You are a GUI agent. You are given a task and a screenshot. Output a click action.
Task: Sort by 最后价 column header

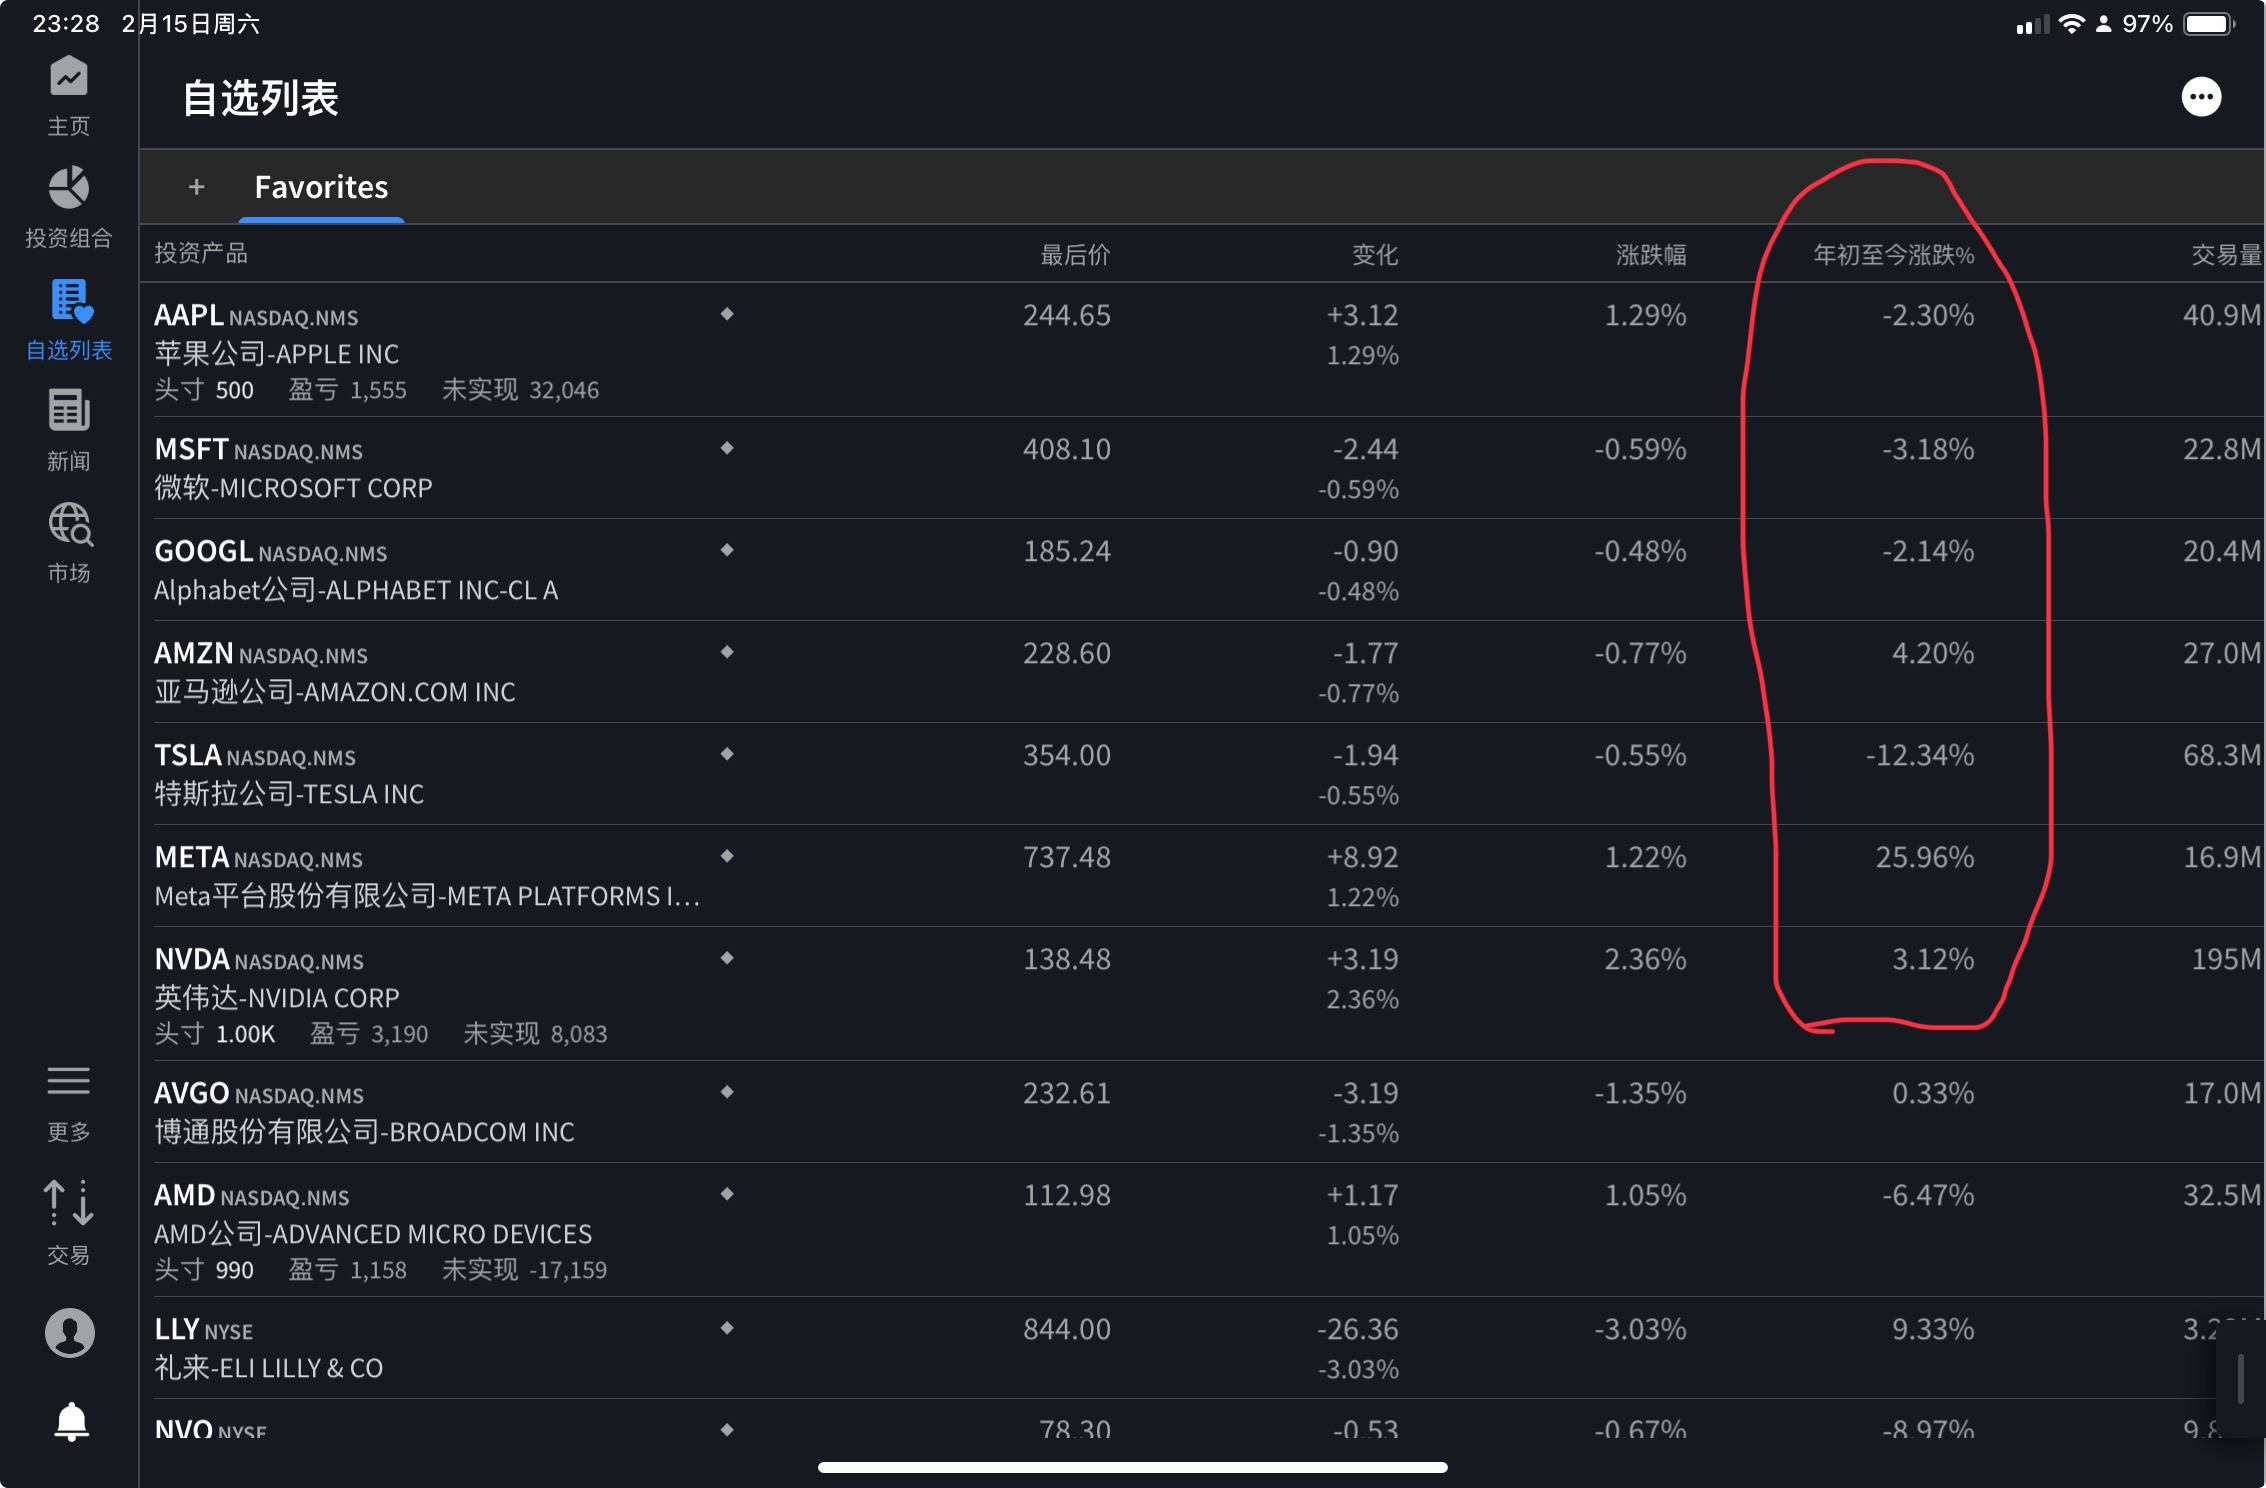pos(1075,255)
